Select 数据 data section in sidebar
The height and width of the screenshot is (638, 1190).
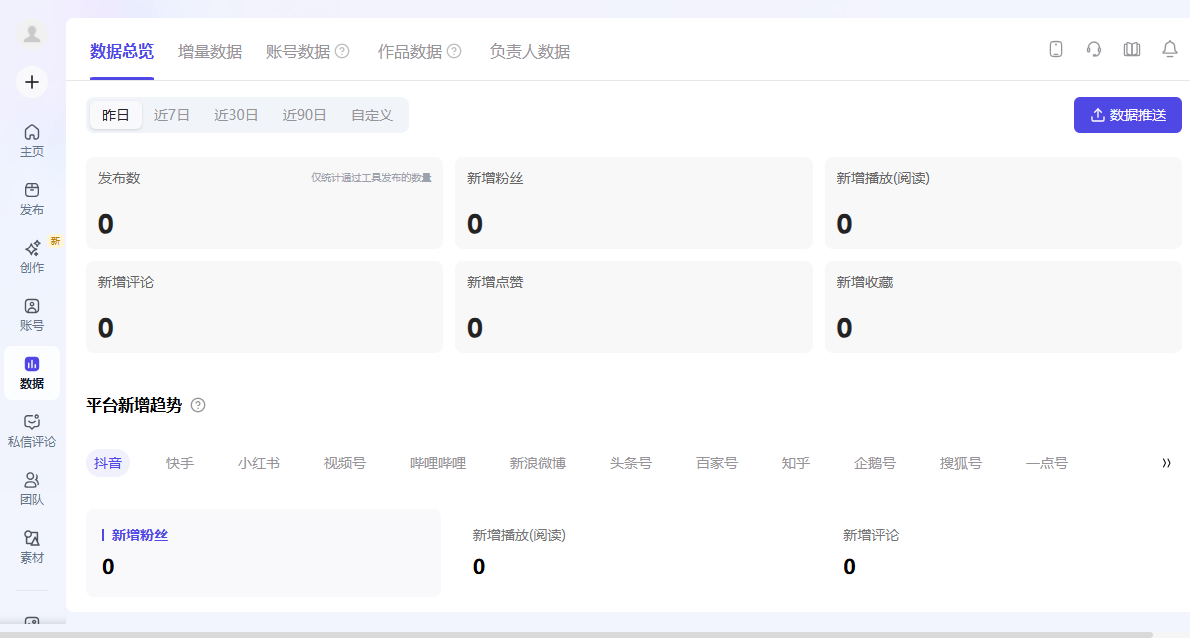point(32,373)
